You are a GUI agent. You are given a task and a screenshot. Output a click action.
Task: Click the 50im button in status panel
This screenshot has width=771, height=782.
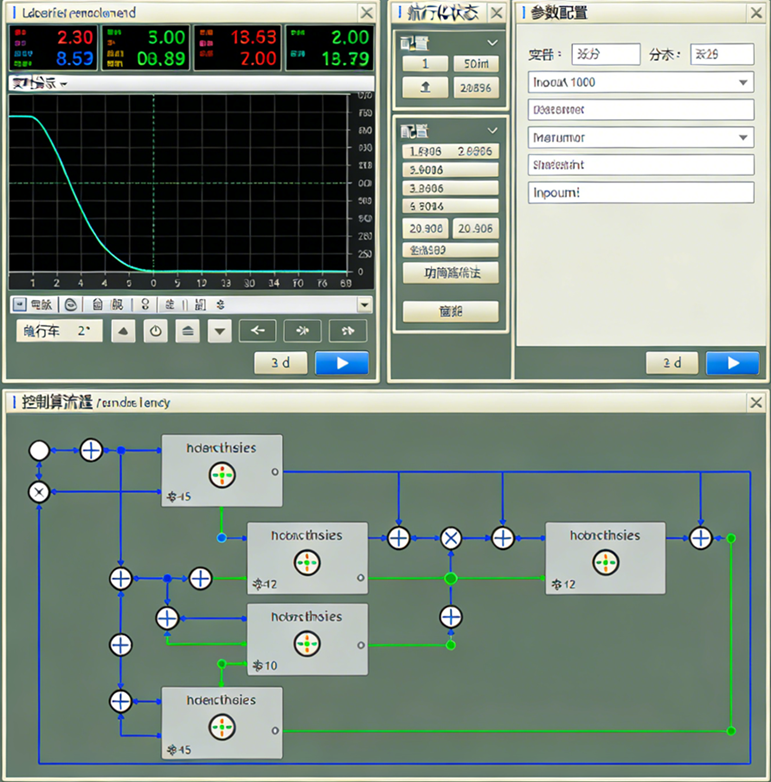point(475,63)
